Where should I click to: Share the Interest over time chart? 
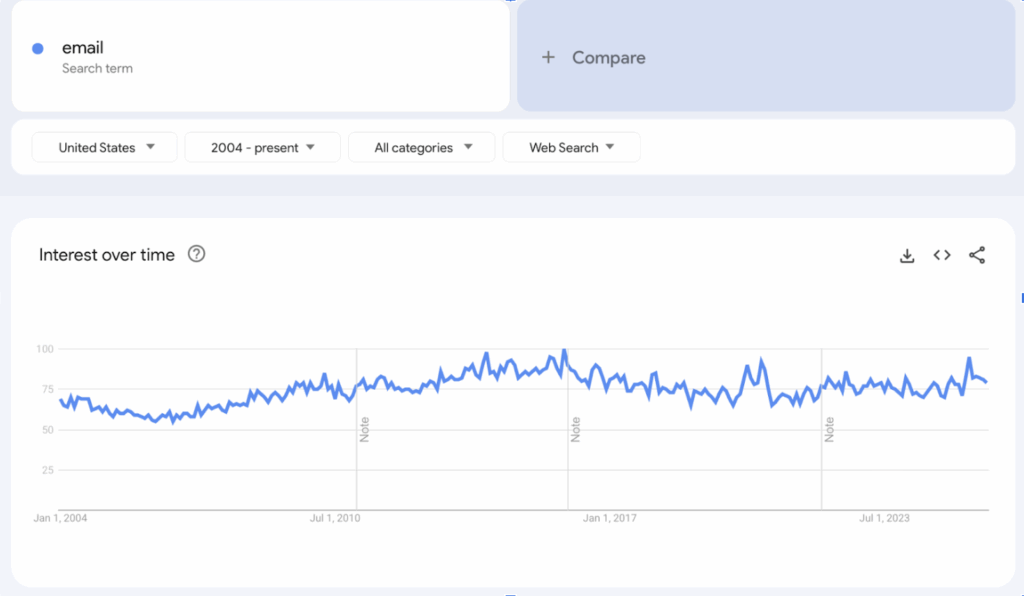pos(977,255)
